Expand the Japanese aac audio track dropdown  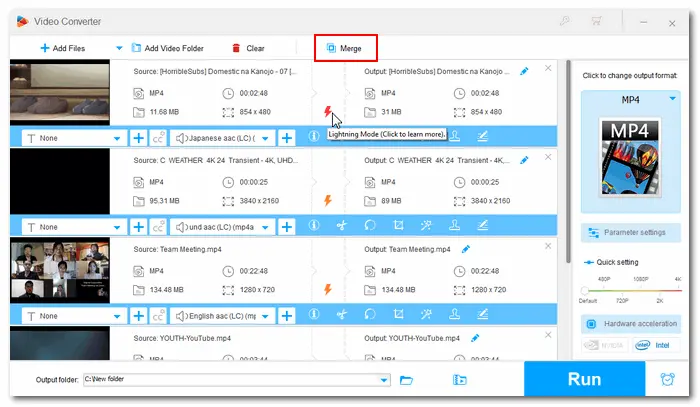point(266,138)
